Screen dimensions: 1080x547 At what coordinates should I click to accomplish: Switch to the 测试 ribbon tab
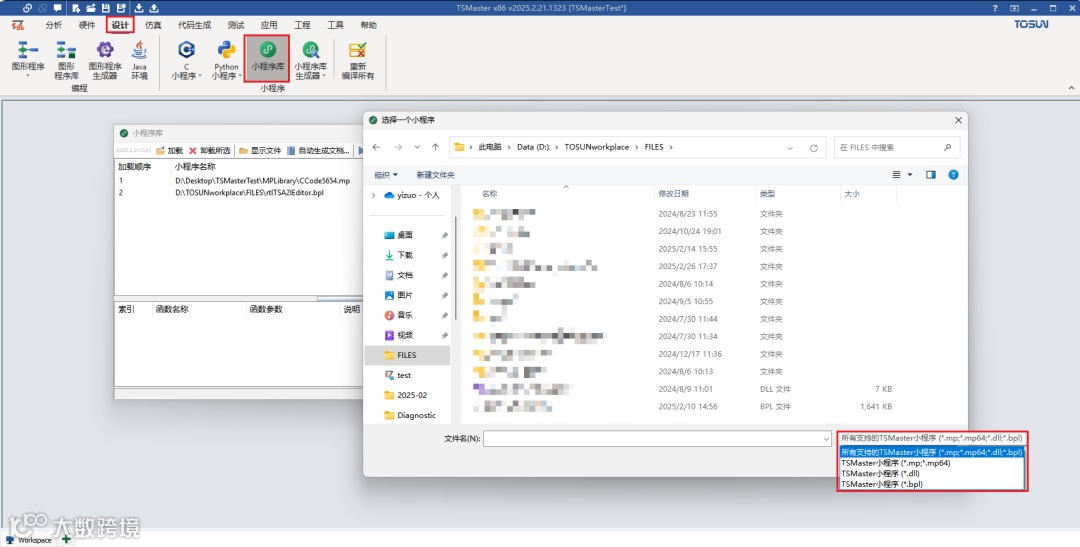[x=236, y=25]
